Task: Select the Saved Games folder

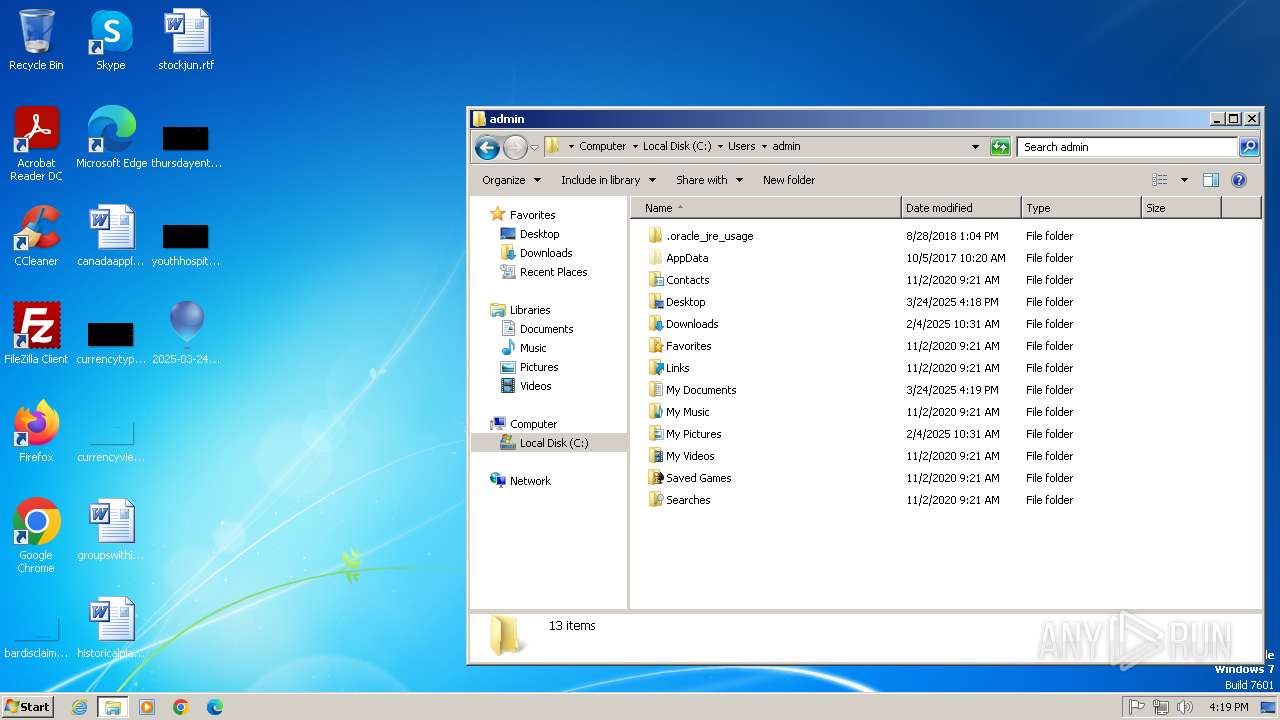Action: pyautogui.click(x=698, y=478)
